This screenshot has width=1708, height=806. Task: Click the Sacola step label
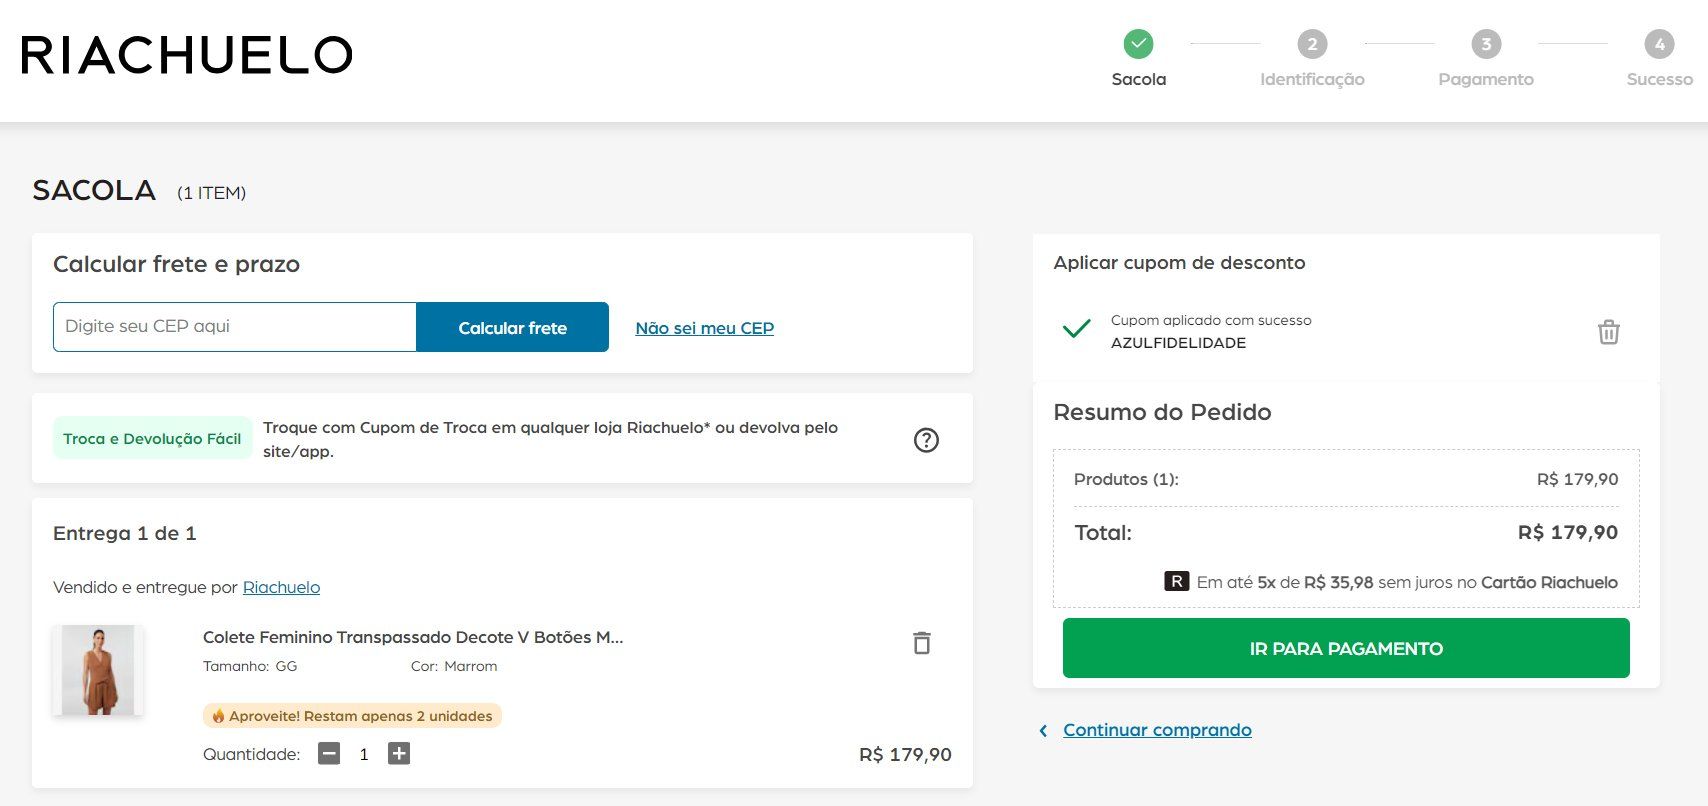[1139, 79]
